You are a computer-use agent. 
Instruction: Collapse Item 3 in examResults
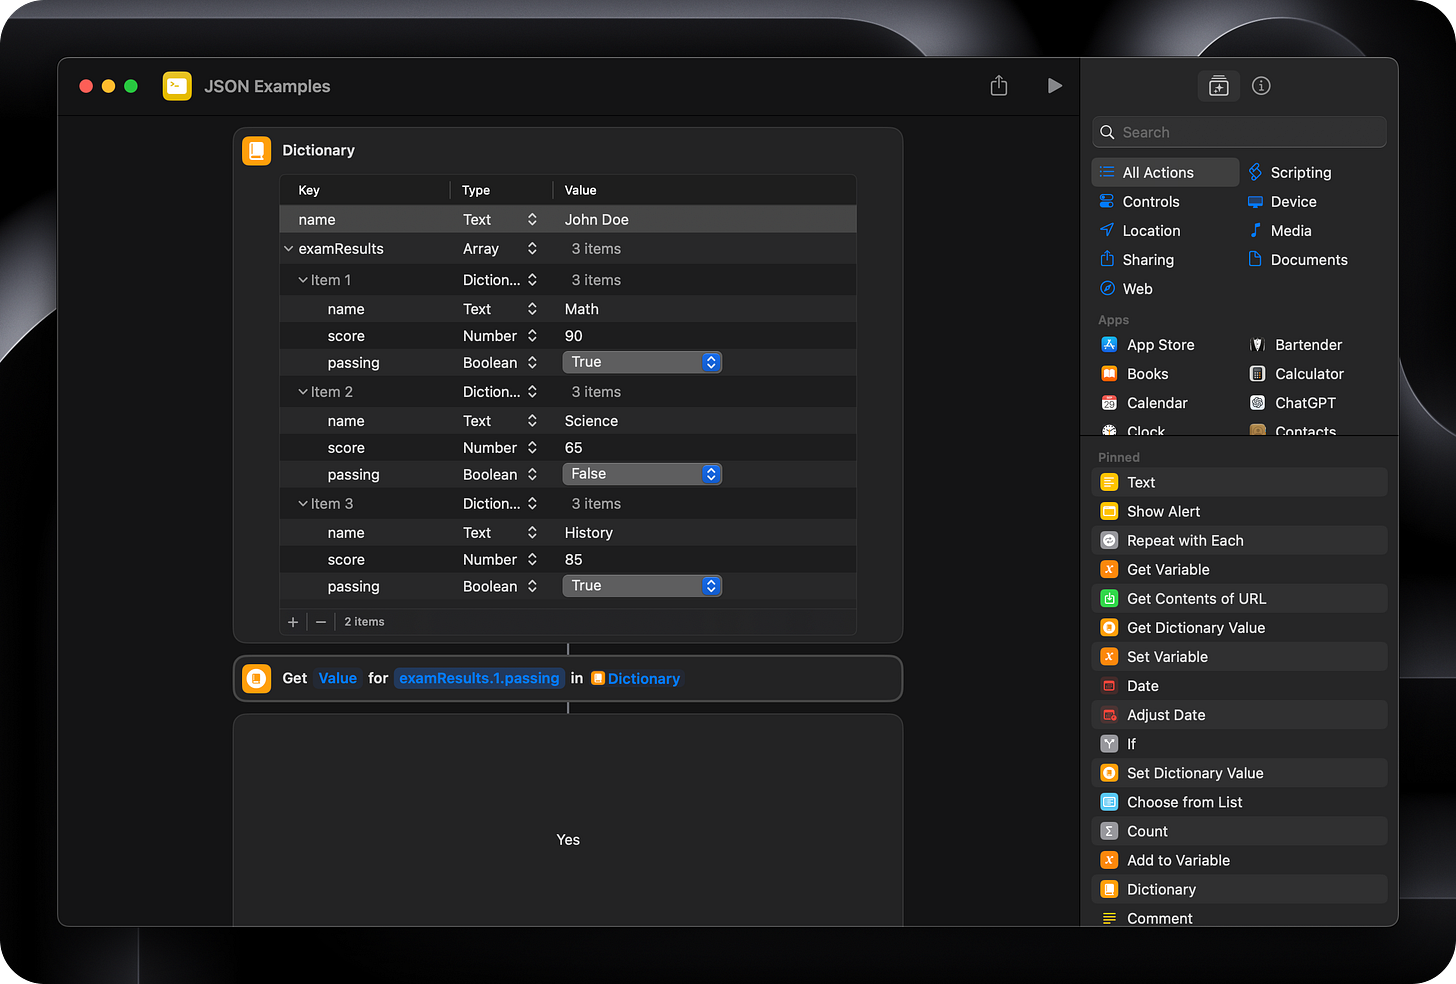pyautogui.click(x=303, y=504)
